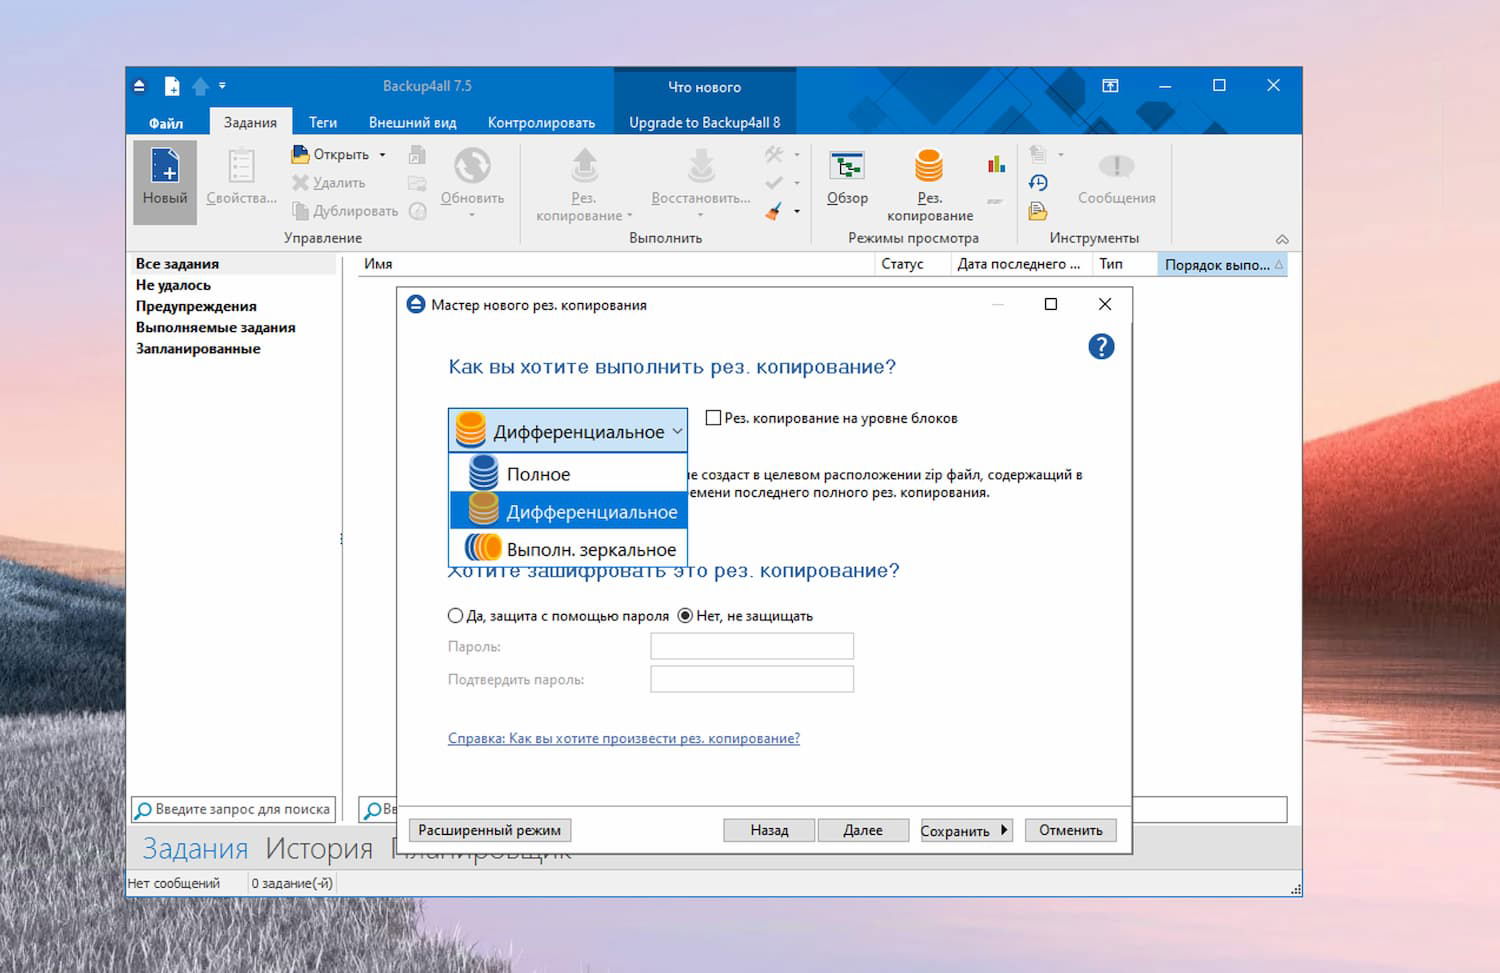The height and width of the screenshot is (973, 1500).
Task: Select Нет, не защищать option
Action: [684, 616]
